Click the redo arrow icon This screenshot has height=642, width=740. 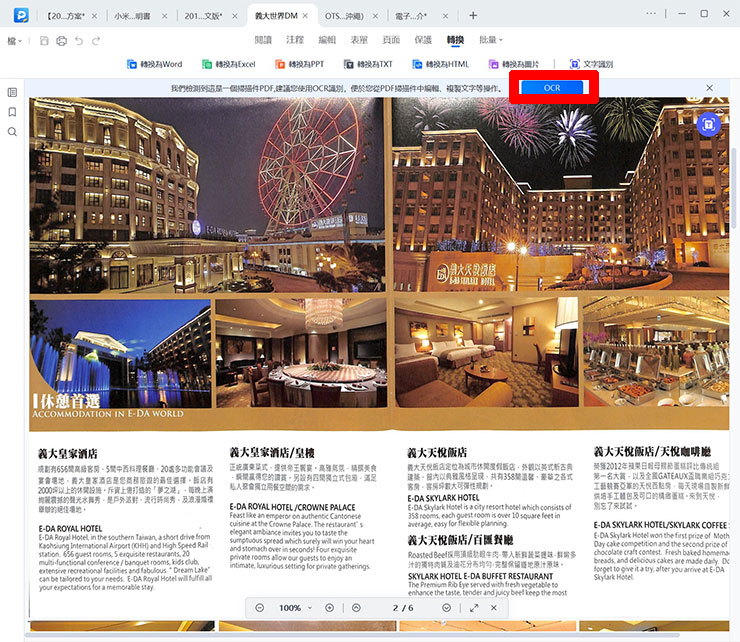(x=96, y=41)
